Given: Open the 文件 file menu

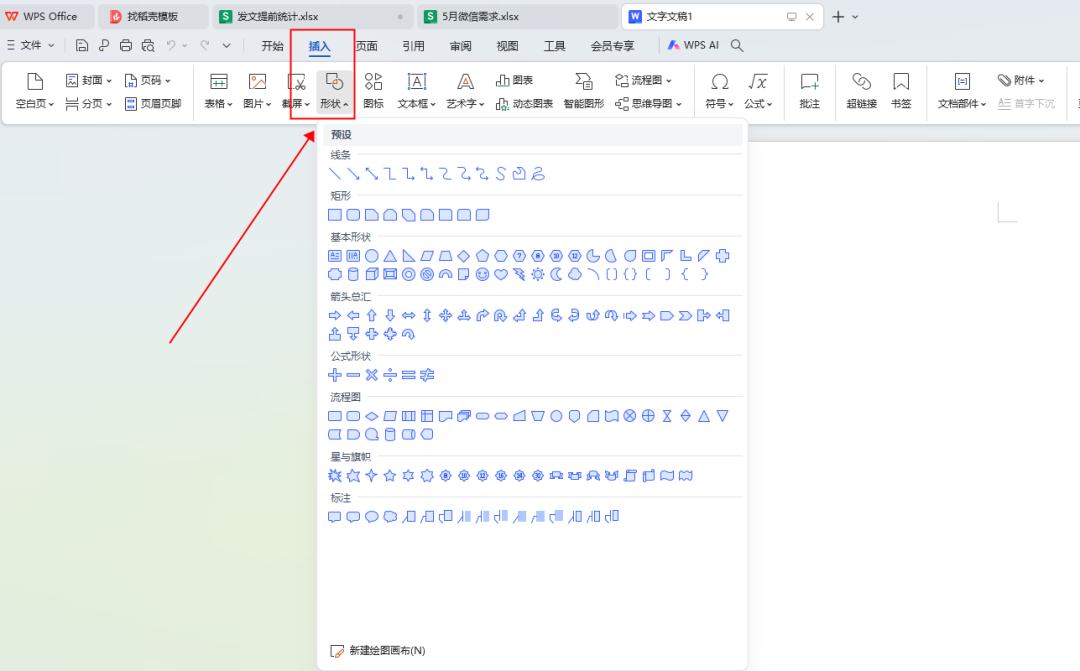Looking at the screenshot, I should point(30,45).
